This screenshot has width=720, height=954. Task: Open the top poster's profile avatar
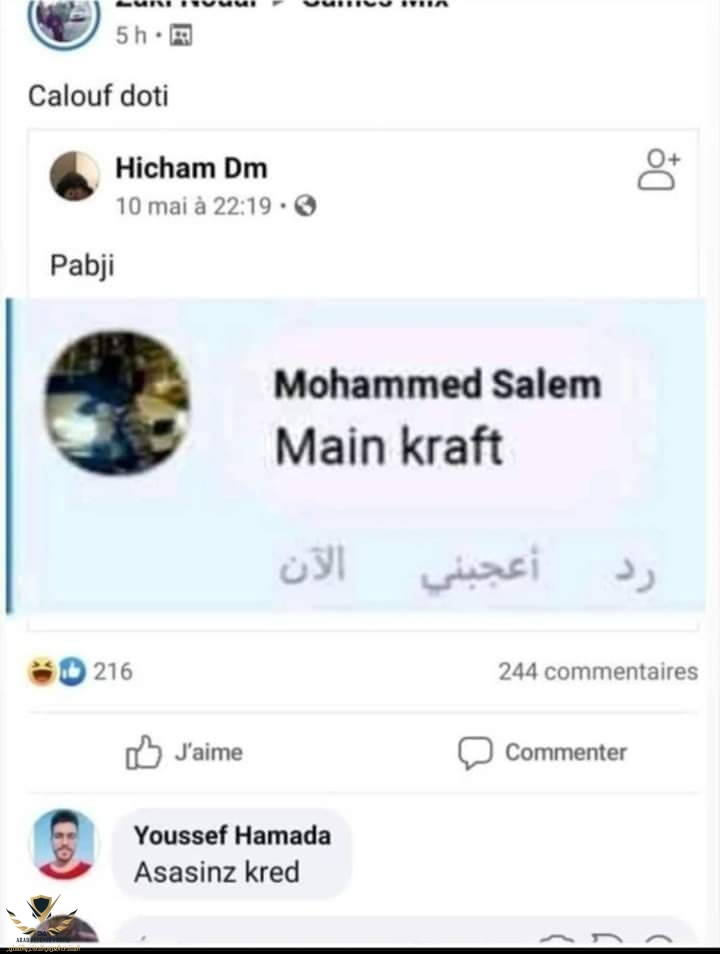click(x=64, y=21)
